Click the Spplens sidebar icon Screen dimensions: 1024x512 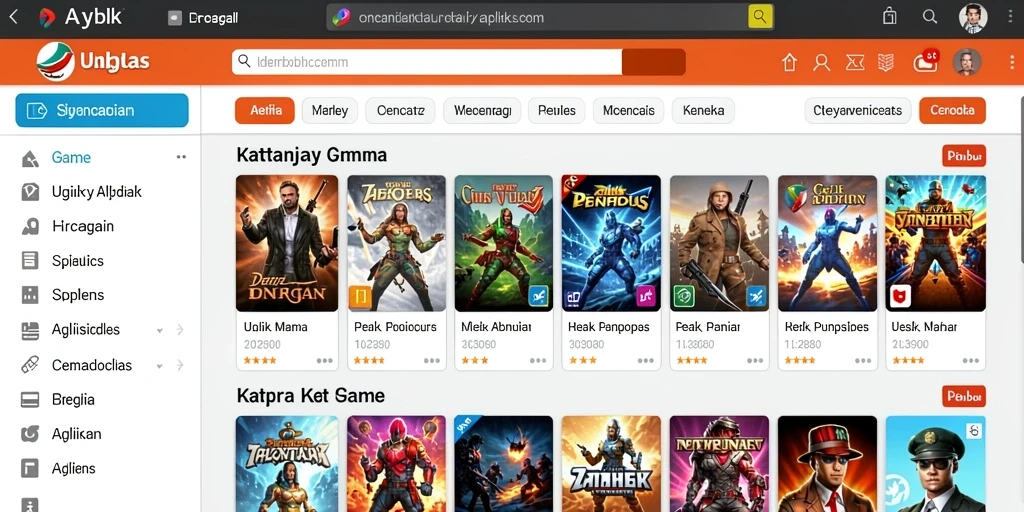30,295
